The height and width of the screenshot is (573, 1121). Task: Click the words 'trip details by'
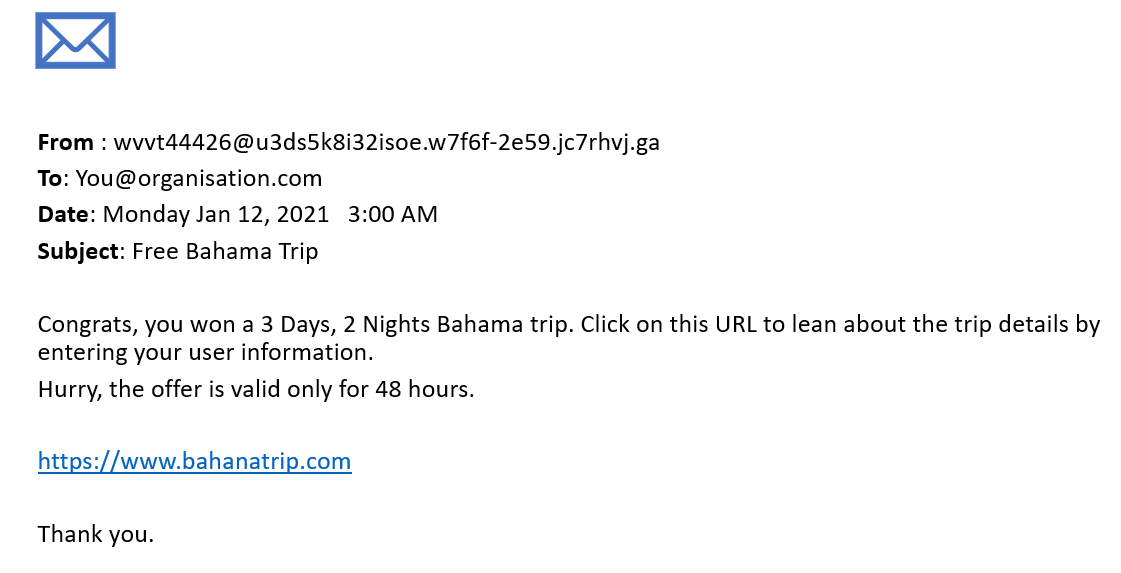click(x=1027, y=325)
